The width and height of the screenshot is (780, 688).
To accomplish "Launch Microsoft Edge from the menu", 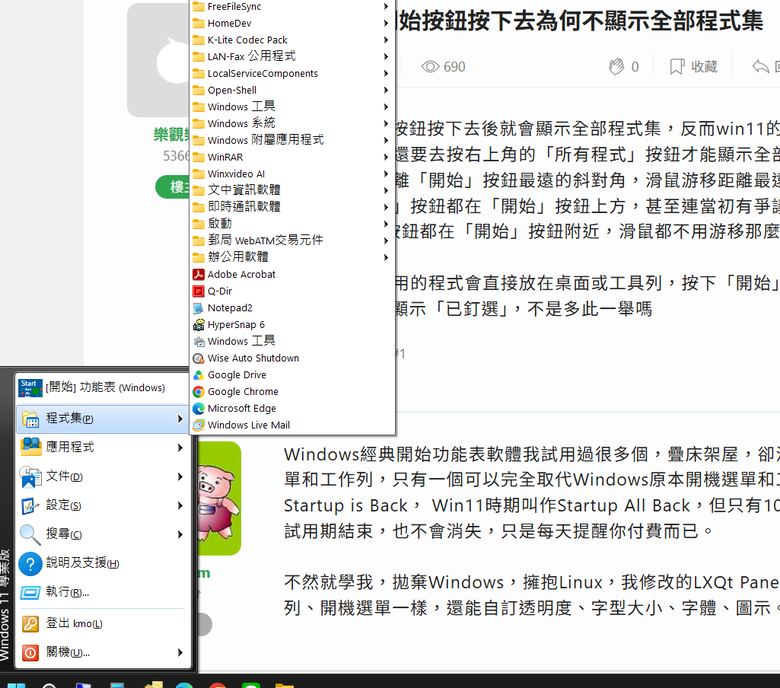I will point(292,408).
